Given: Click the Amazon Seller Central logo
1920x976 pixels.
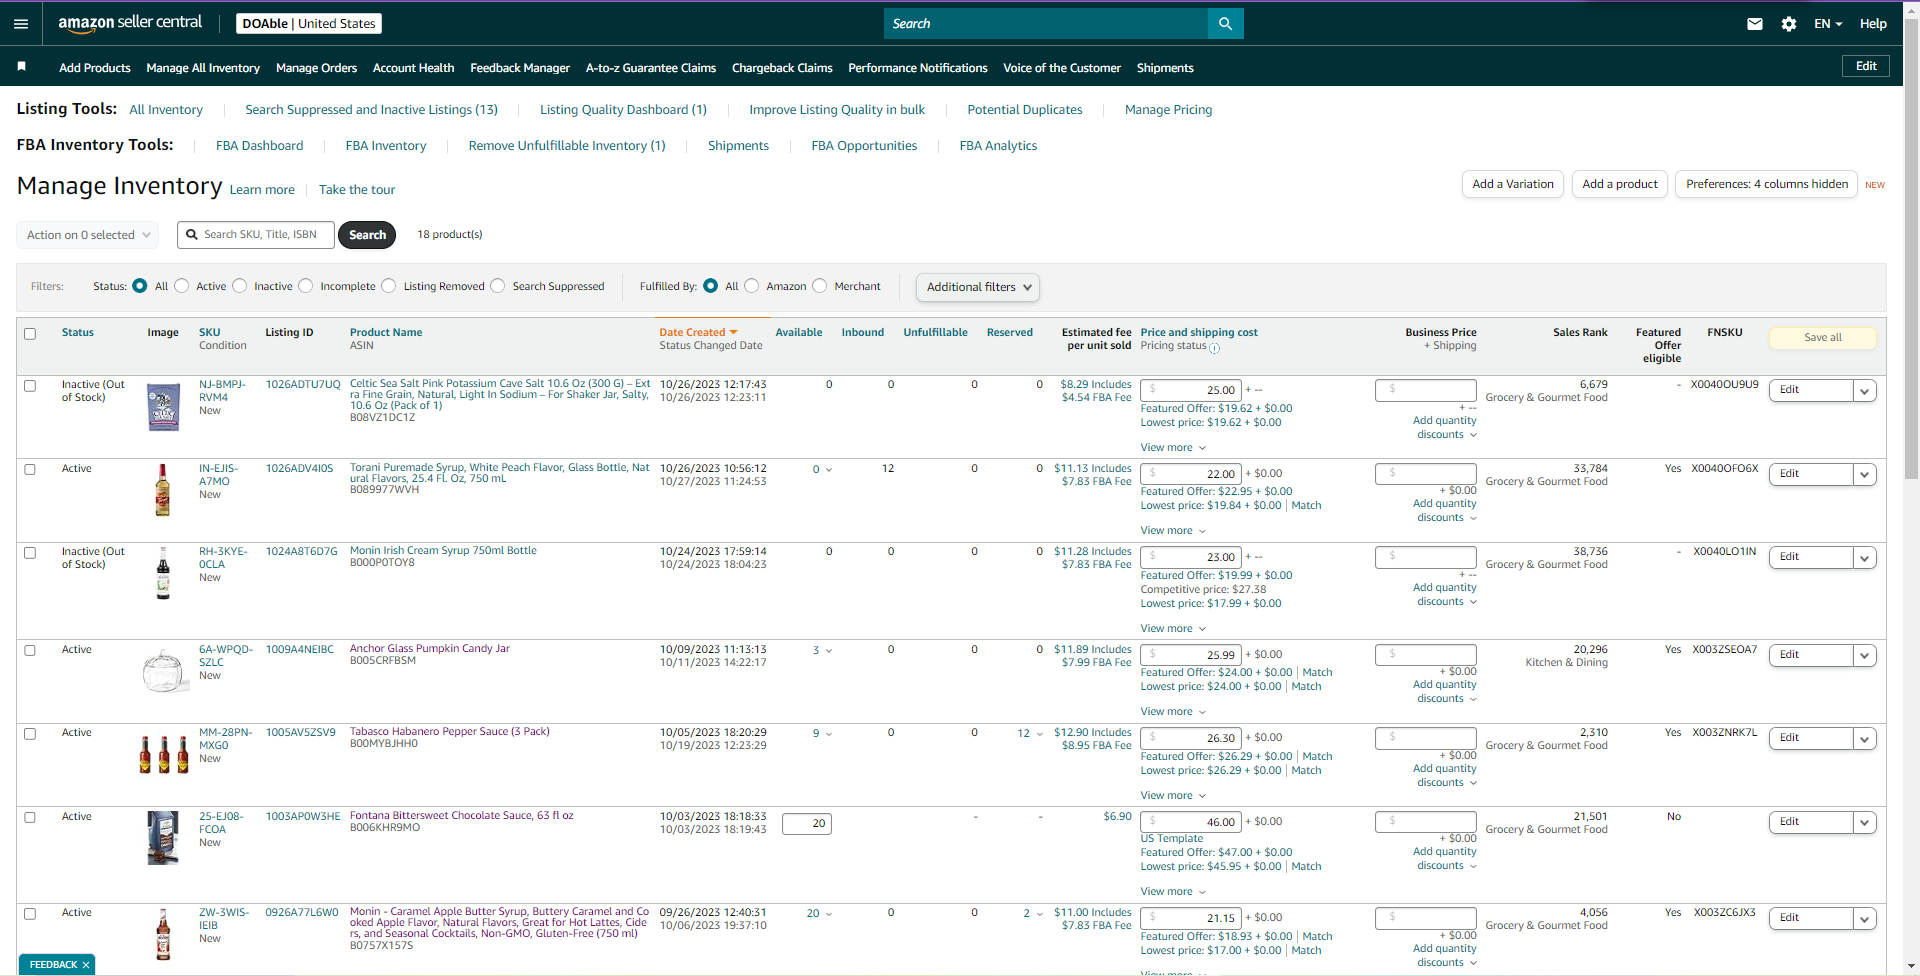Looking at the screenshot, I should tap(130, 23).
